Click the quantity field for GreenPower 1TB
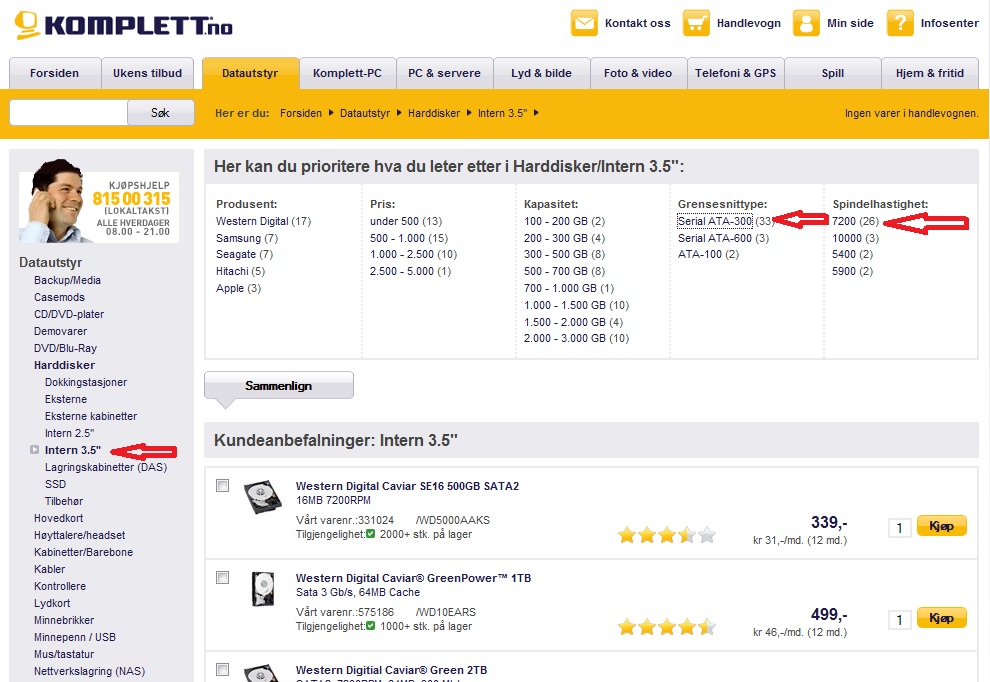Screen dimensions: 990x682 click(900, 619)
